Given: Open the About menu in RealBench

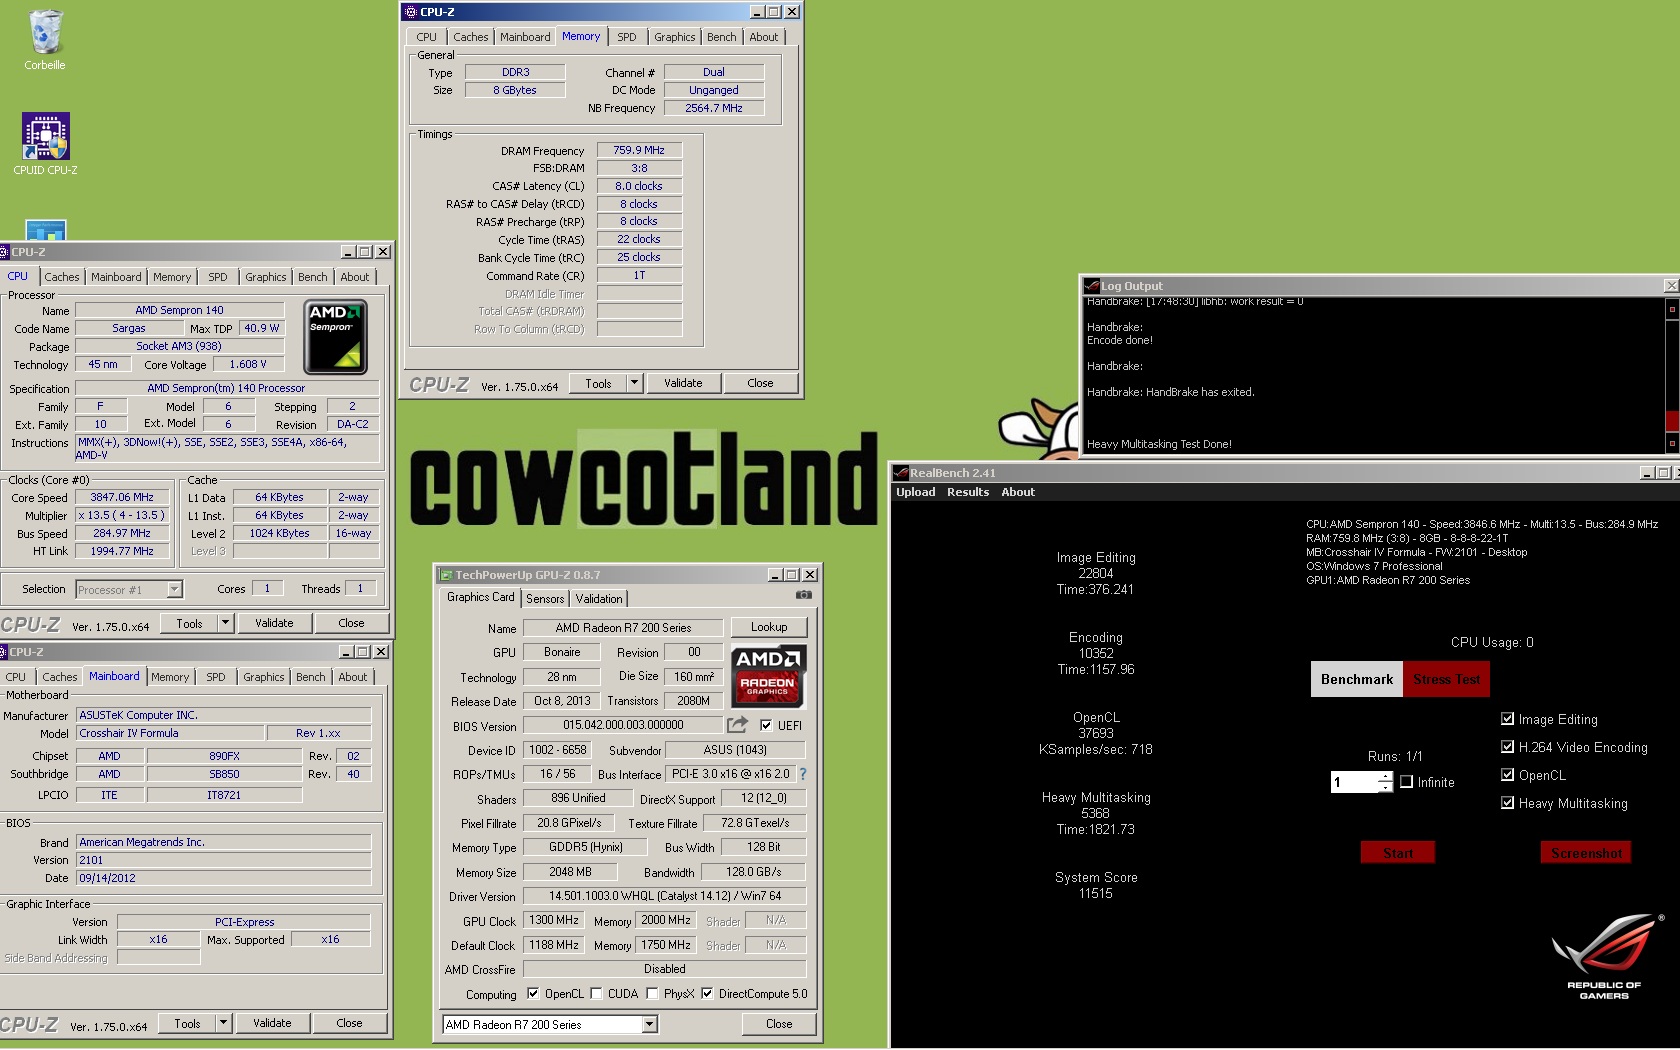Looking at the screenshot, I should tap(1018, 492).
